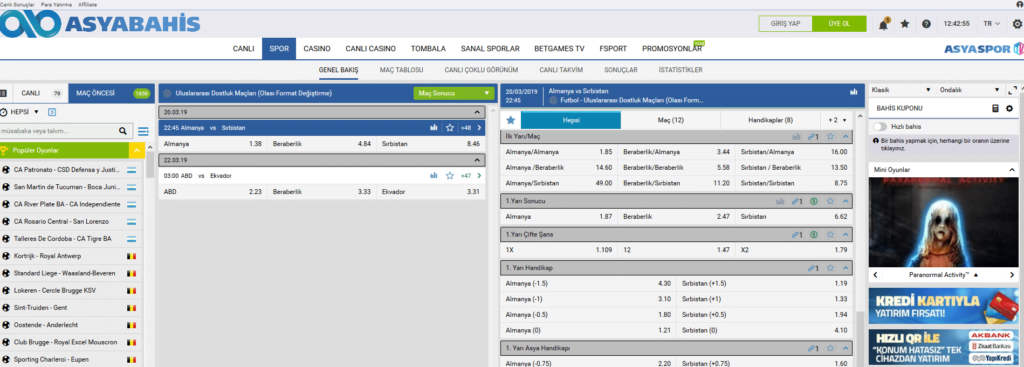Viewport: 1024px width, 367px height.
Task: Show next mini game arrow
Action: coord(1013,275)
